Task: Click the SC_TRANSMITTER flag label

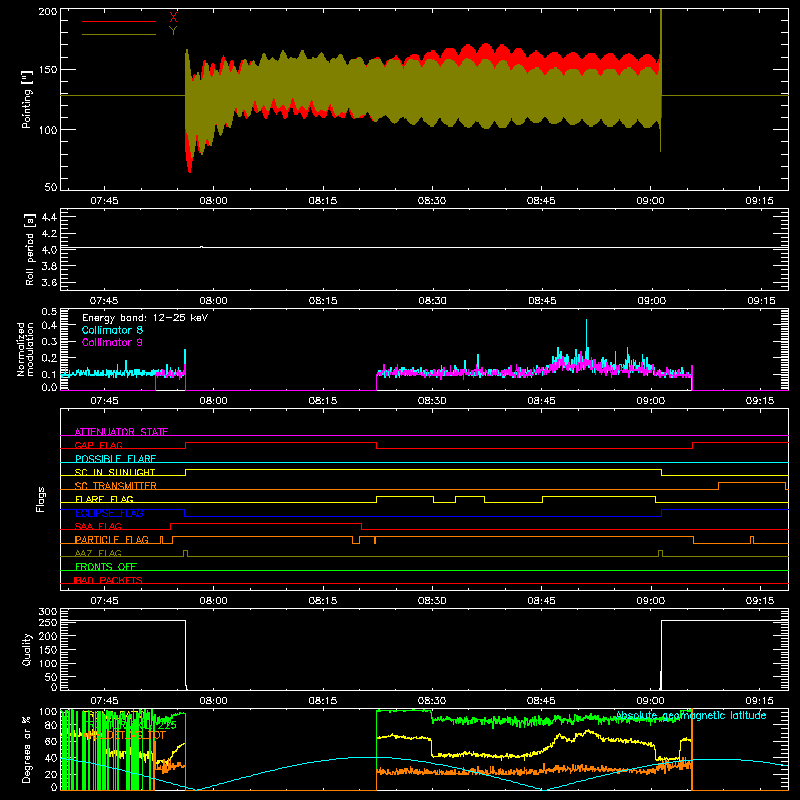Action: coord(116,486)
